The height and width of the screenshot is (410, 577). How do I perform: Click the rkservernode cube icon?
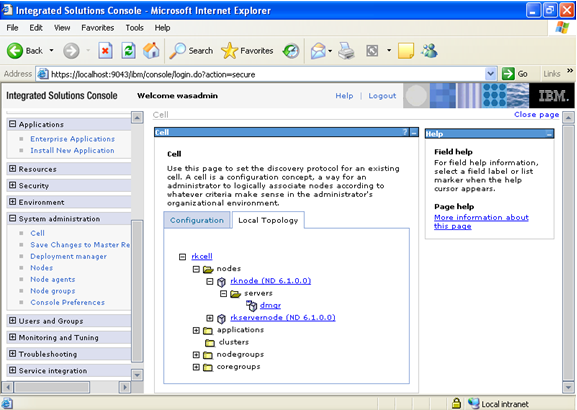[x=221, y=318]
